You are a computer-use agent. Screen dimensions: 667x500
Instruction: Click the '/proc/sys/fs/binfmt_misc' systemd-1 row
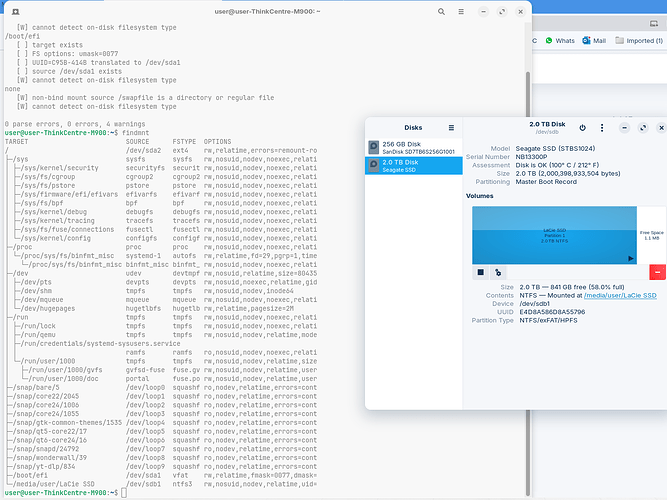[161, 256]
